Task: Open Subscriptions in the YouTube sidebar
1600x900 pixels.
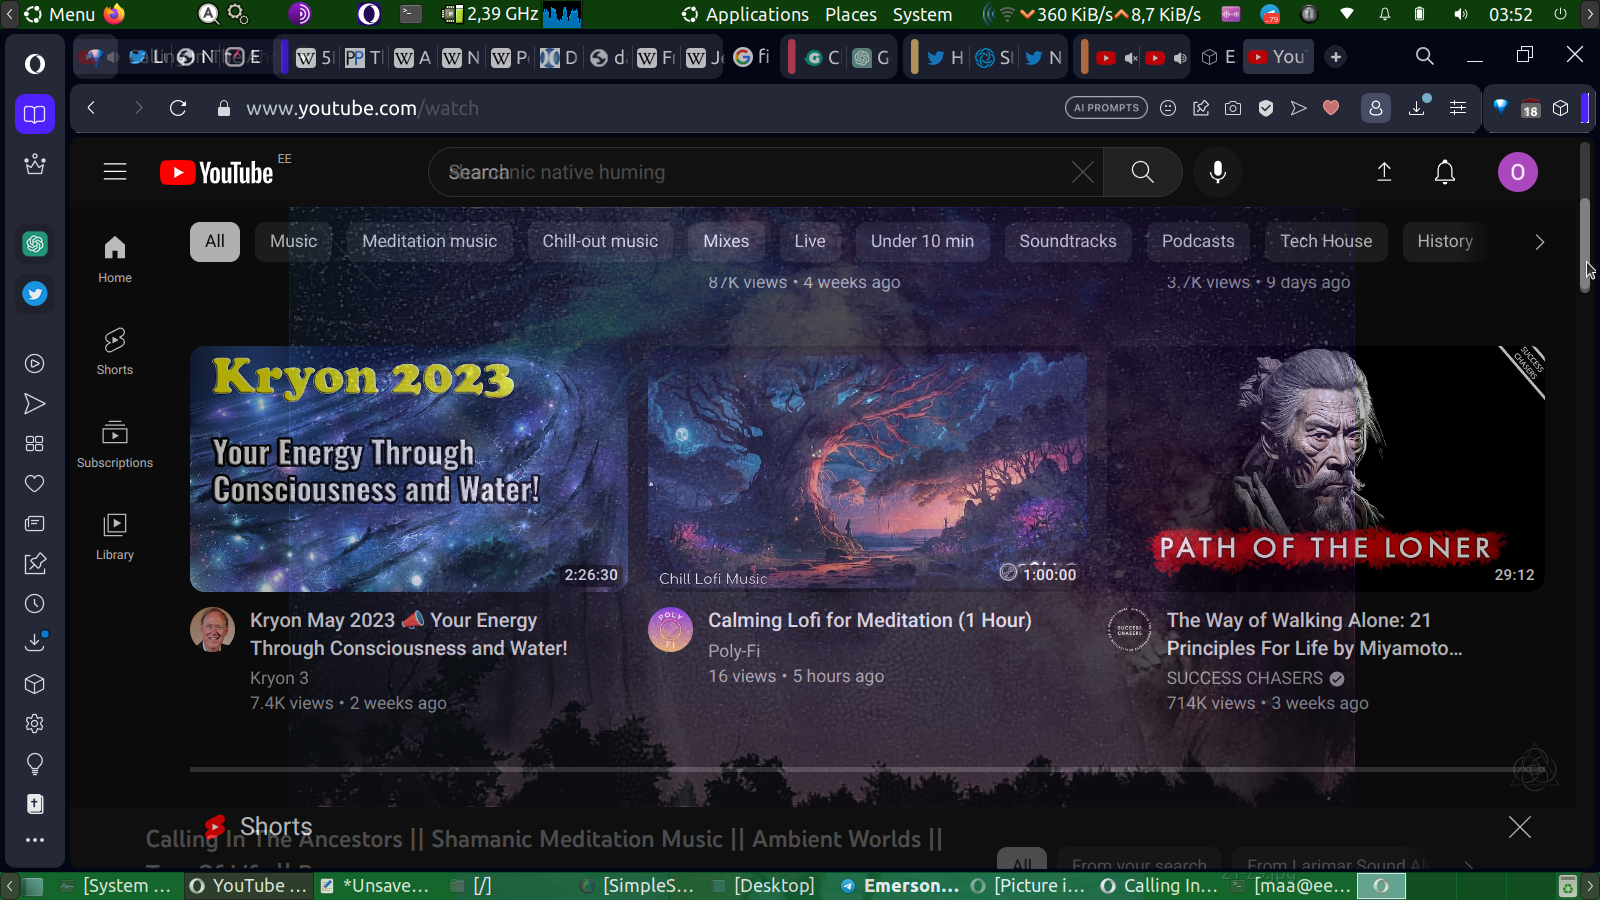Action: click(115, 444)
